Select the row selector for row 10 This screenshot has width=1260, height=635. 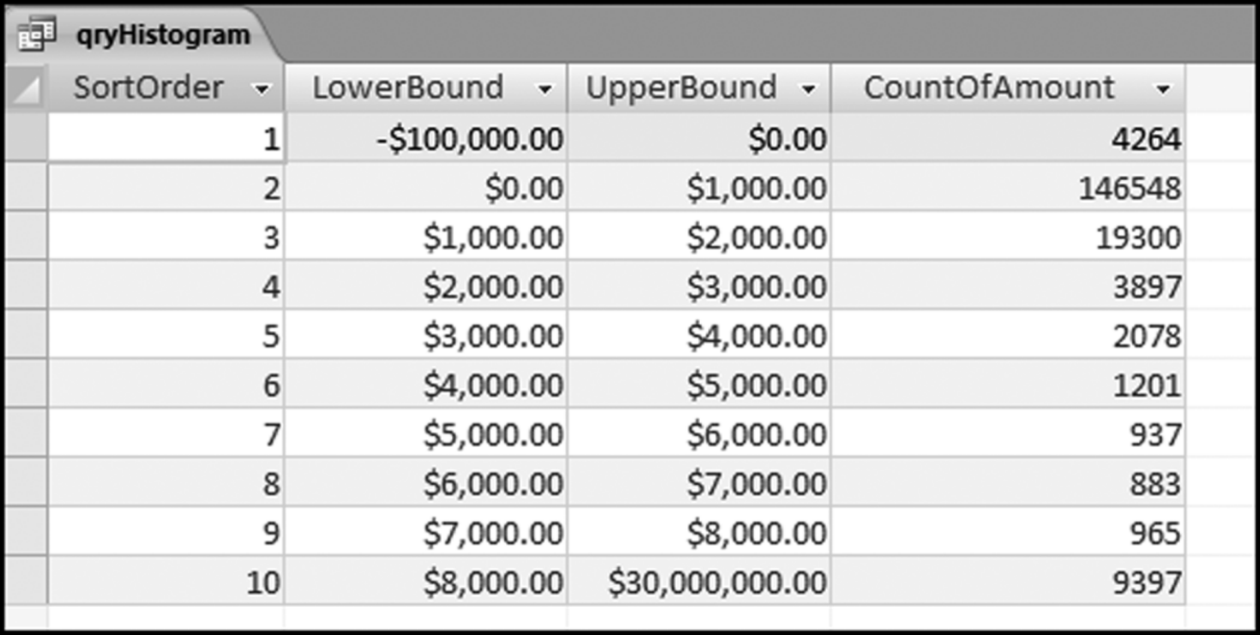(x=26, y=582)
